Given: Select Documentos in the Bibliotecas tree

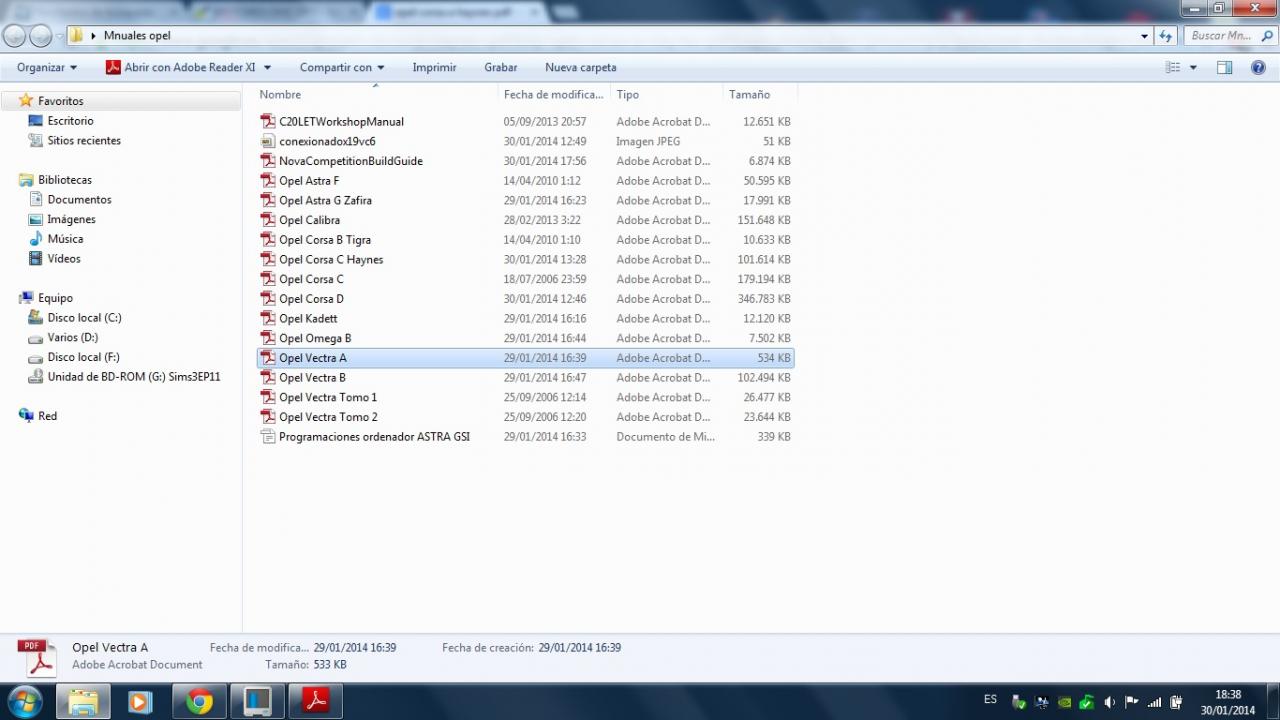Looking at the screenshot, I should tap(80, 200).
